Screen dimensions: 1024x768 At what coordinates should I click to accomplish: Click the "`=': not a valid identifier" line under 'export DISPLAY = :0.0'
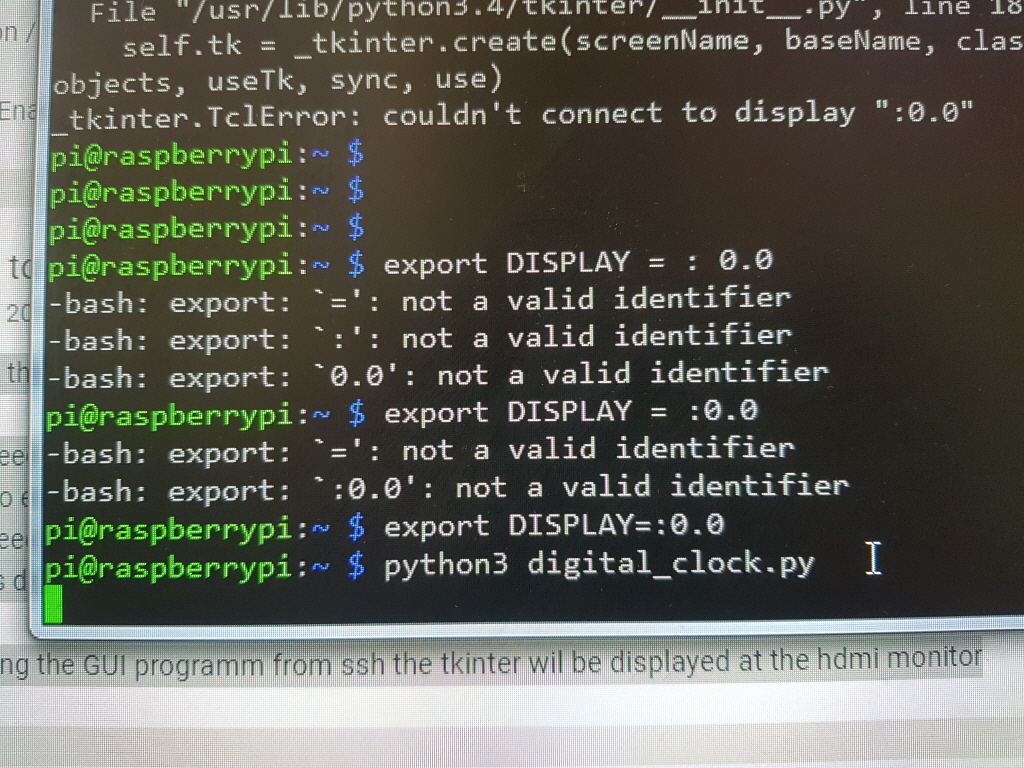click(x=420, y=451)
